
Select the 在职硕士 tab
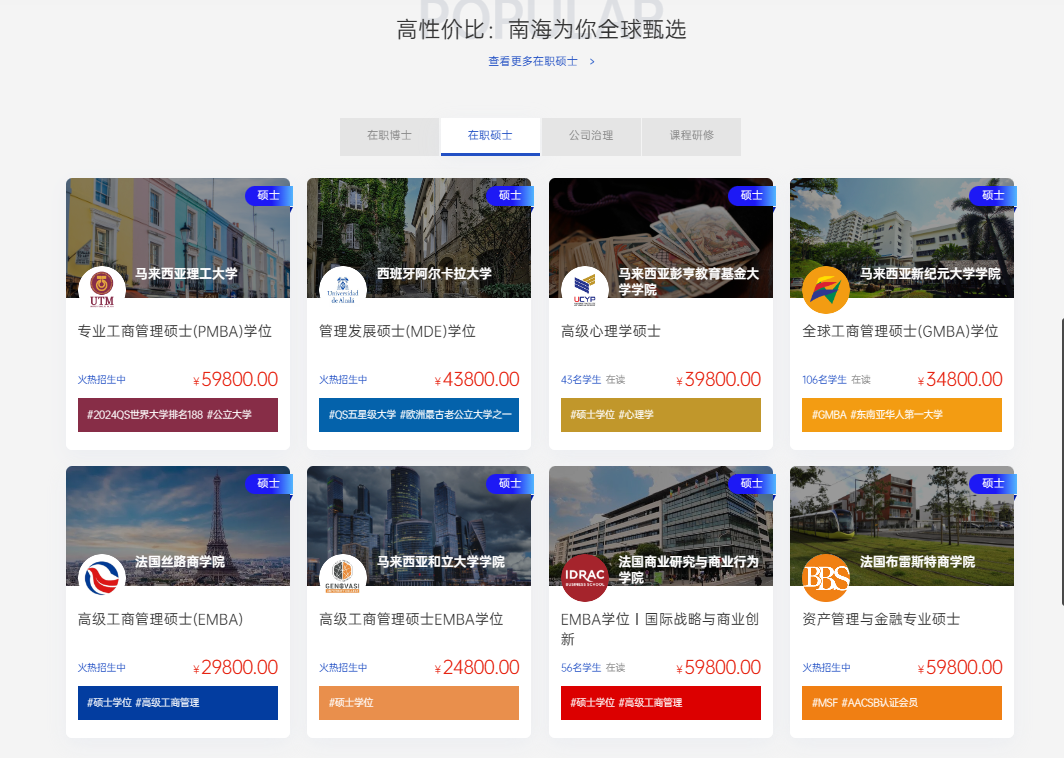tap(490, 136)
